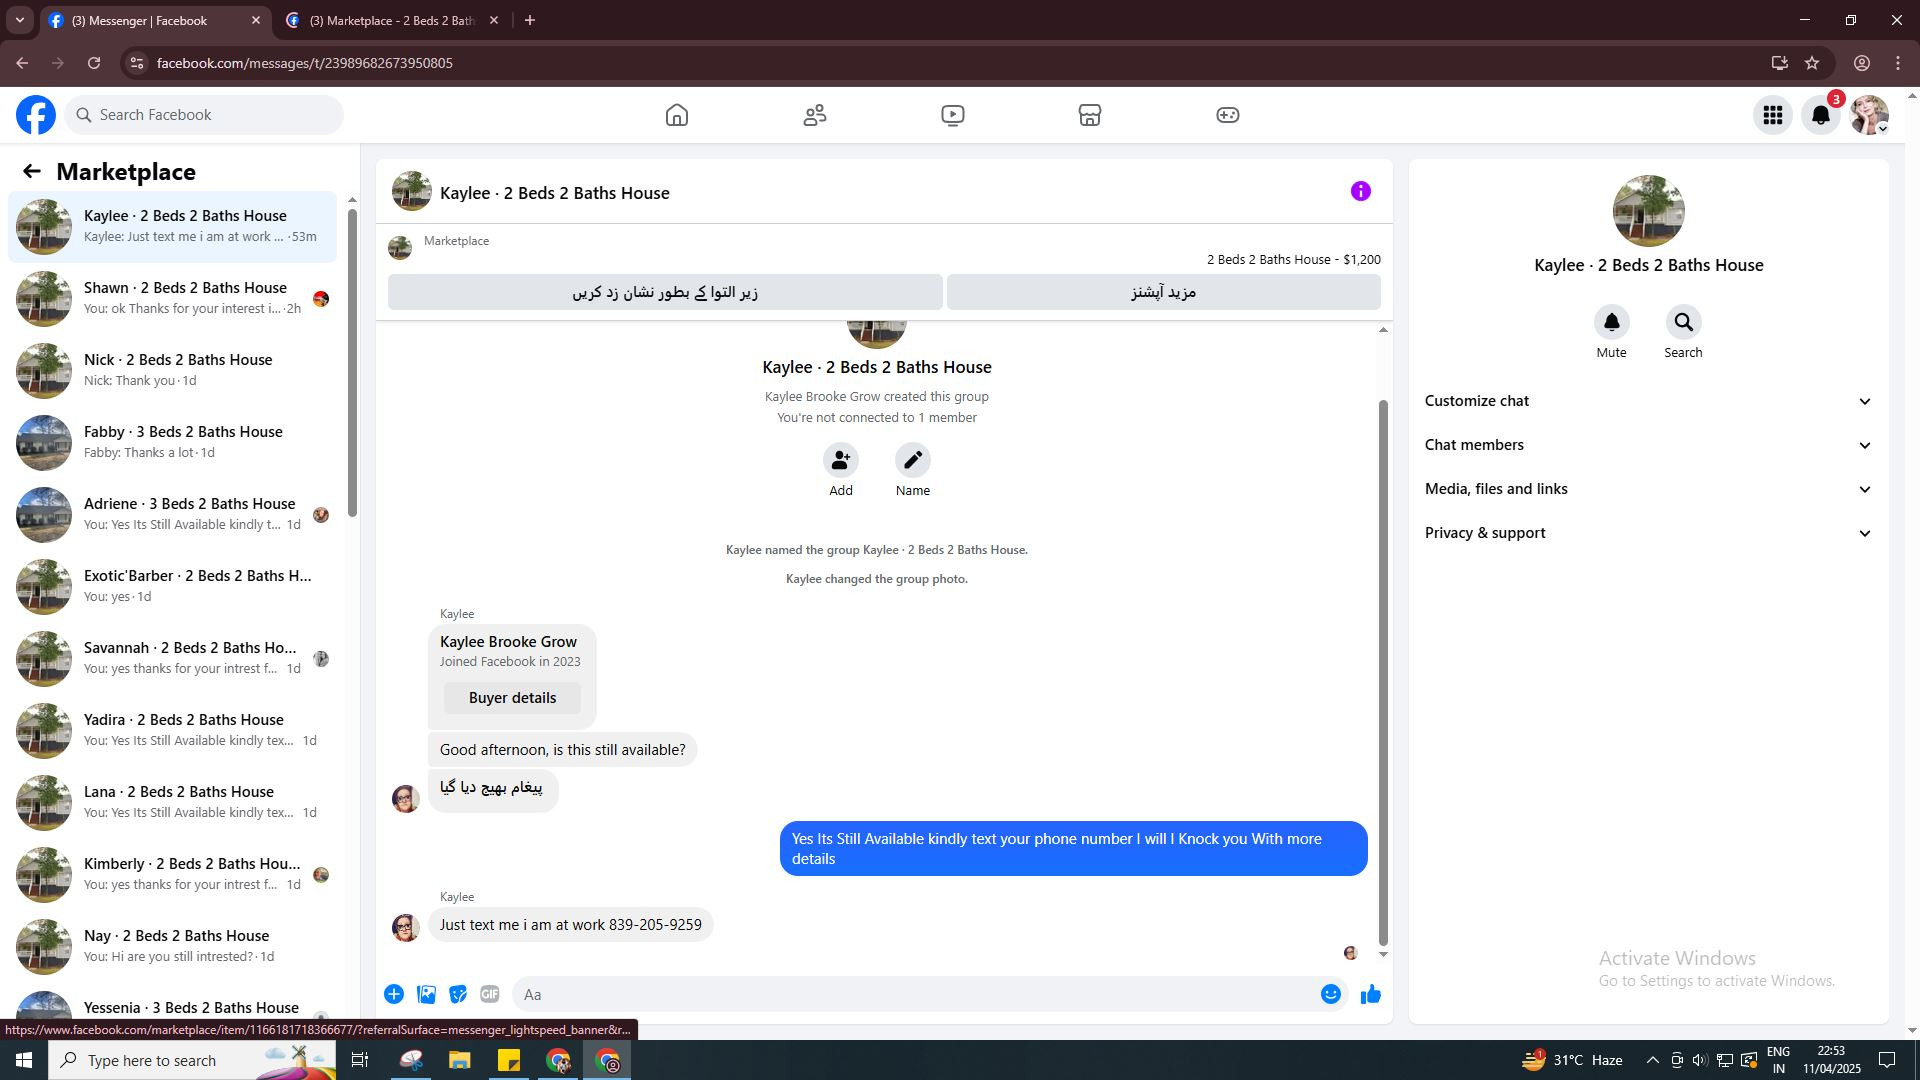The width and height of the screenshot is (1920, 1080).
Task: Click the conversation list scrollbar
Action: (352, 362)
